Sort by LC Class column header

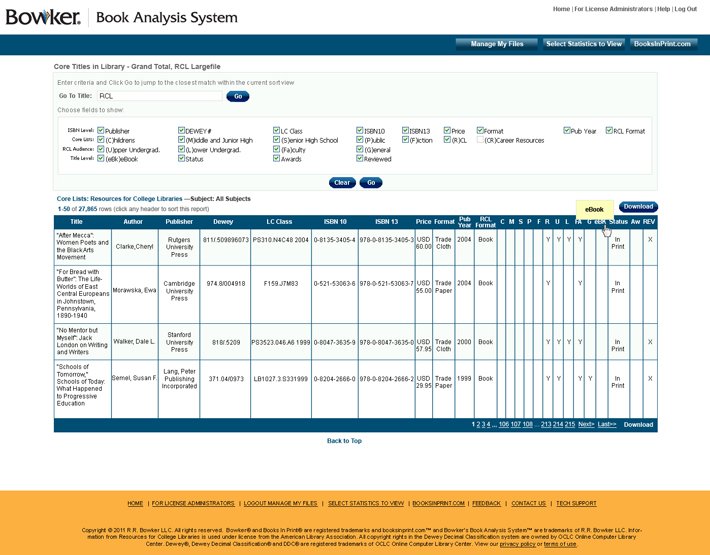[279, 222]
